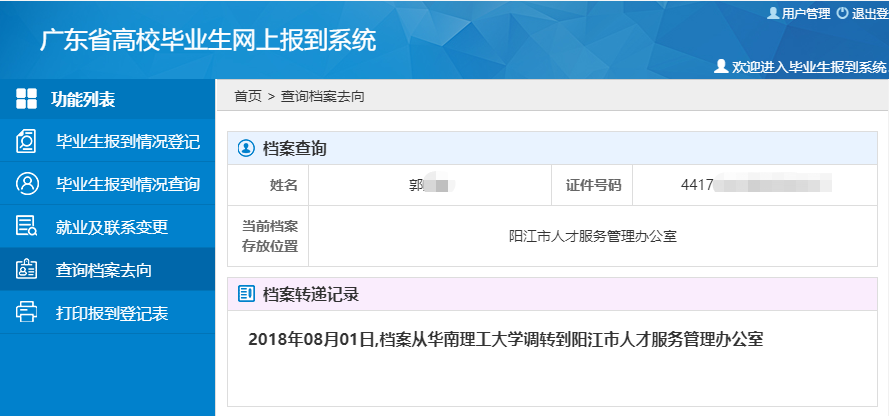Go to 首页 in the breadcrumb
The height and width of the screenshot is (416, 889).
coord(247,96)
